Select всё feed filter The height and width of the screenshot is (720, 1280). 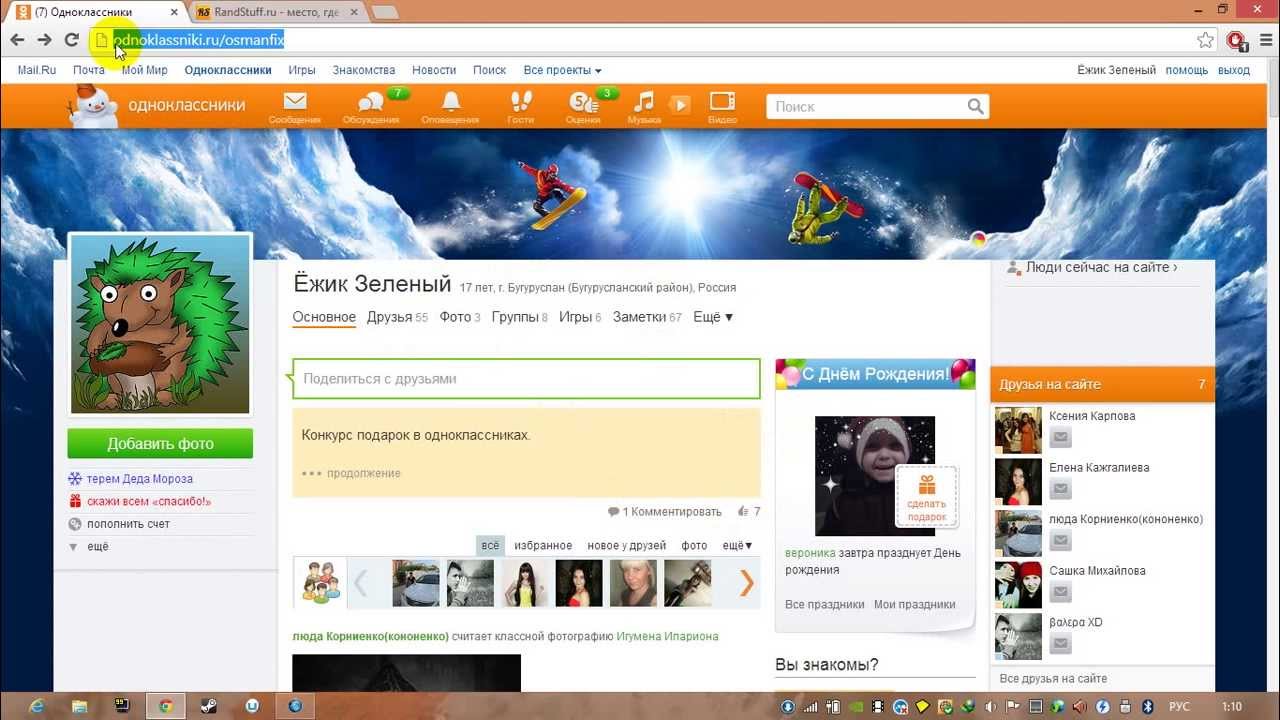click(x=490, y=545)
